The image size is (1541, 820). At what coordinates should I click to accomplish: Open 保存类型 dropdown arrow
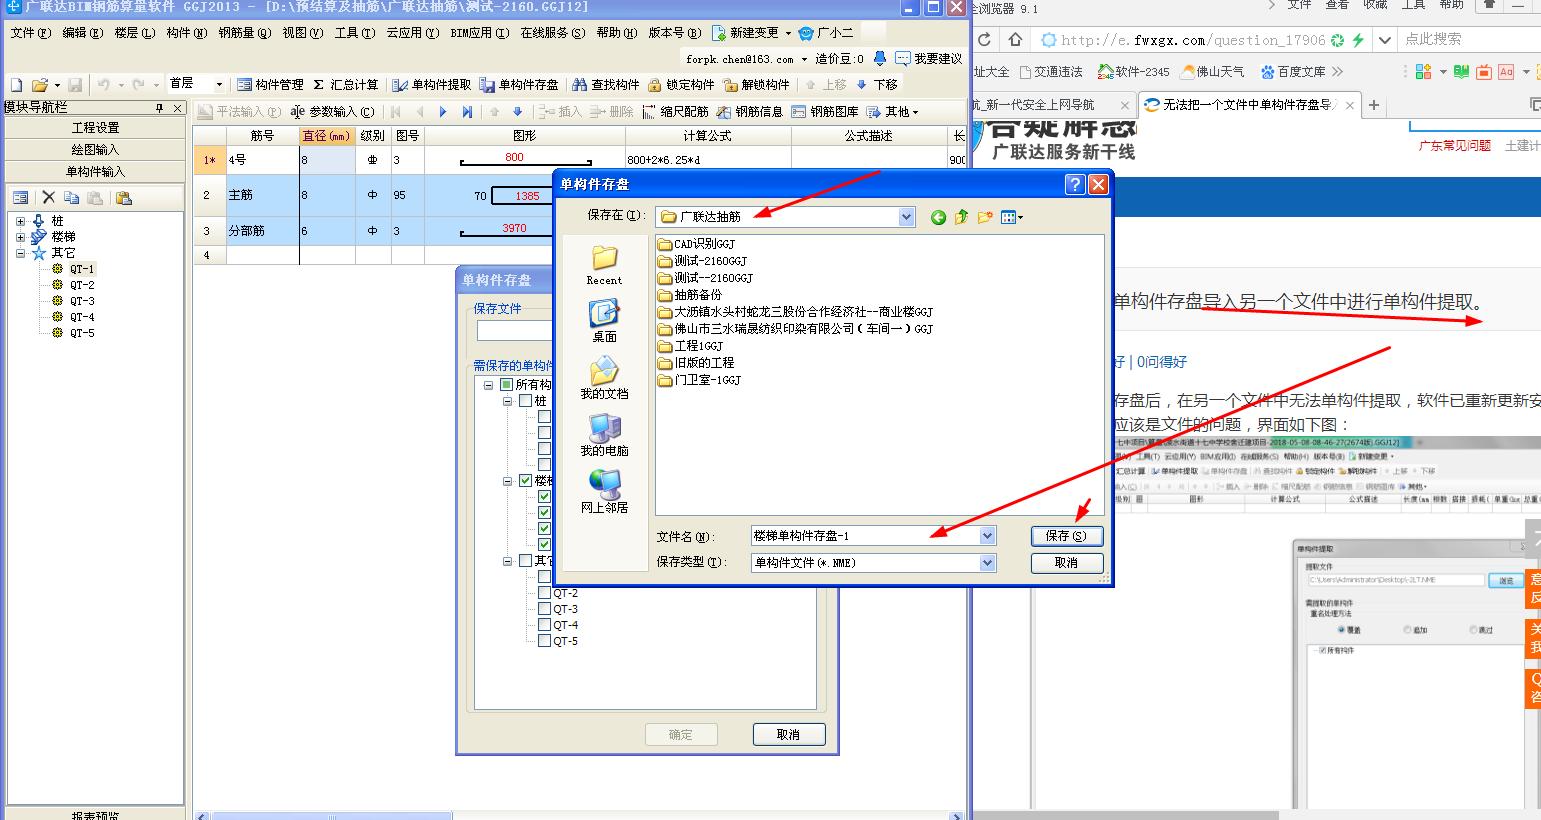(x=987, y=563)
